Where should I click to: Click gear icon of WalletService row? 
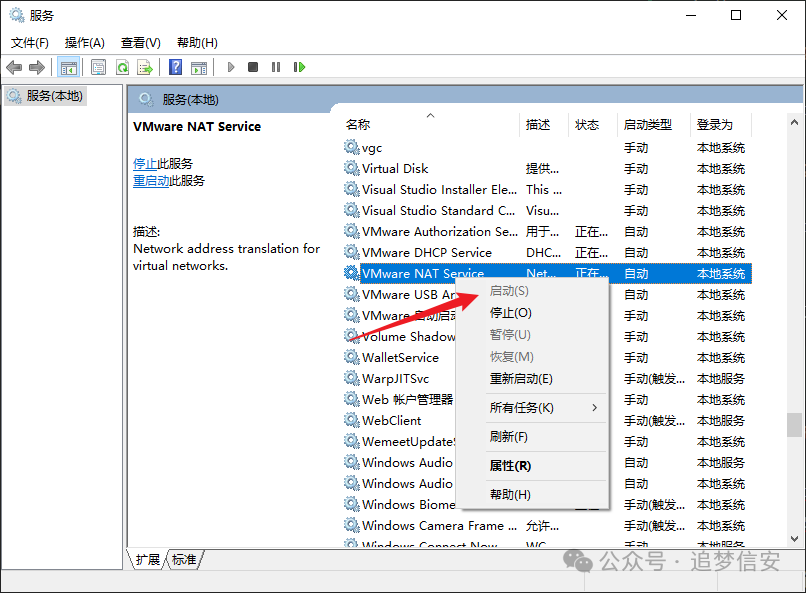(x=352, y=357)
